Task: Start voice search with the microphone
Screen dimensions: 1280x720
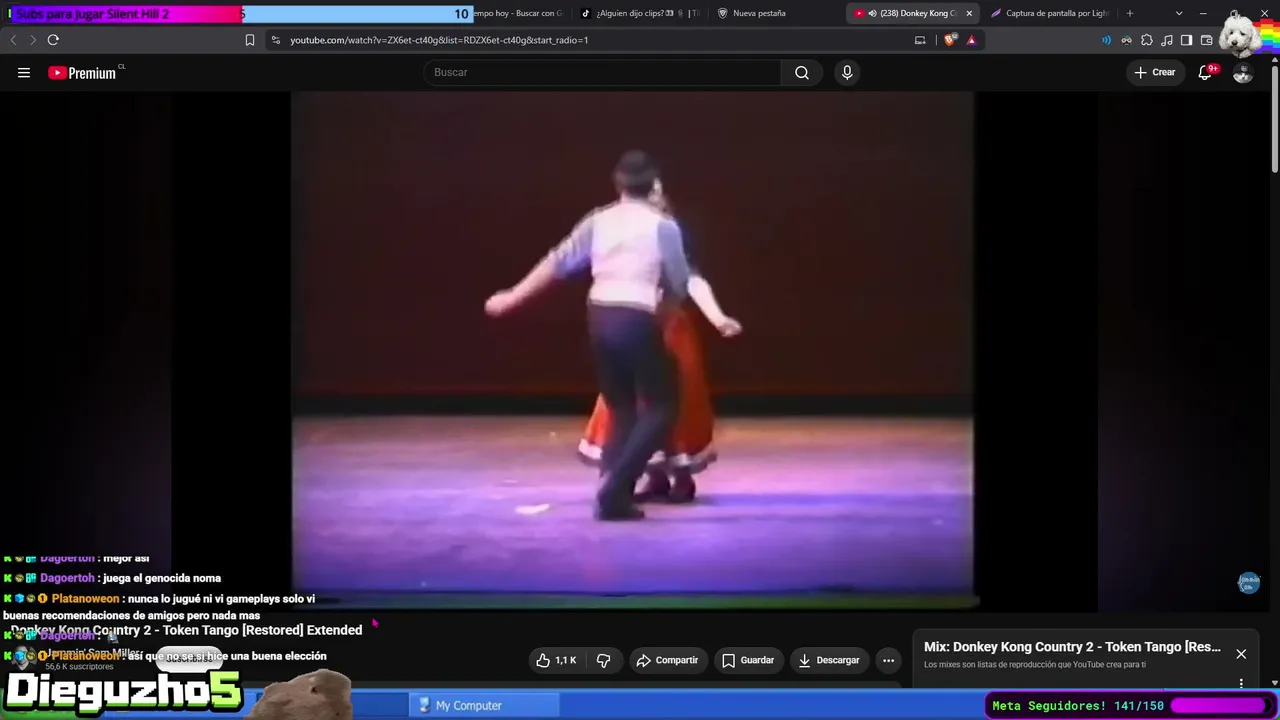Action: 847,72
